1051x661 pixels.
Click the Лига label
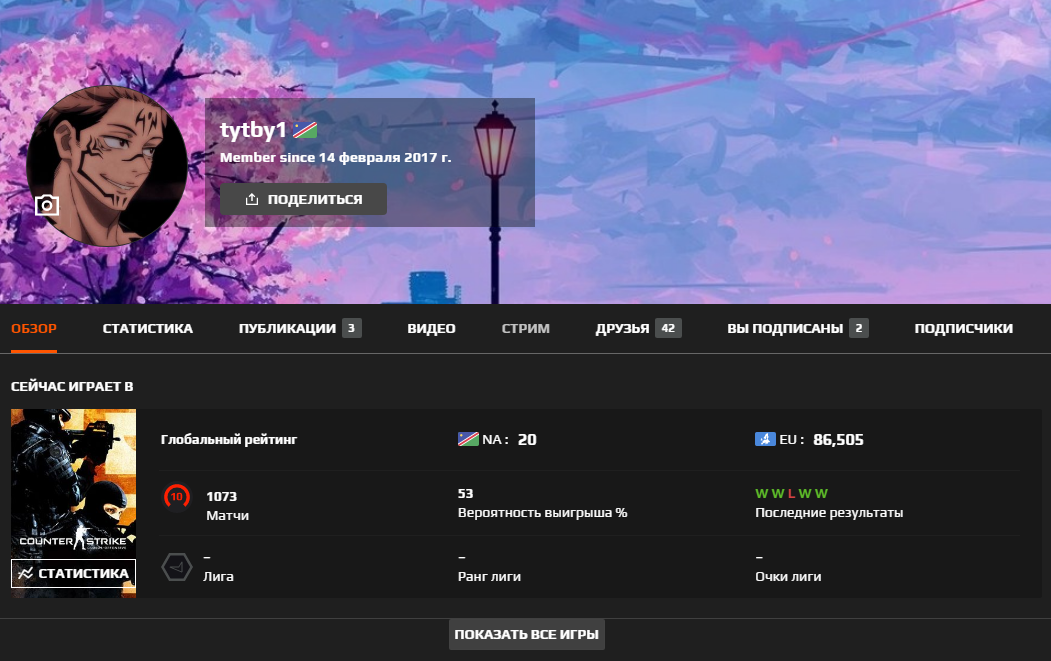pos(218,577)
